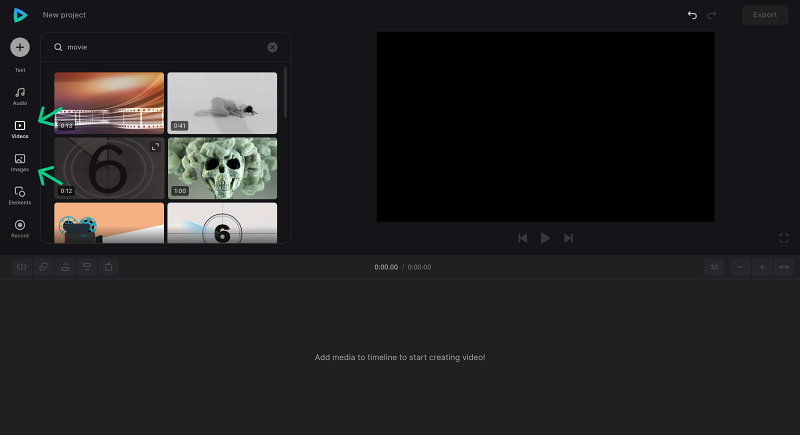800x435 pixels.
Task: Click the Duplicate clip timeline tool
Action: coord(43,267)
